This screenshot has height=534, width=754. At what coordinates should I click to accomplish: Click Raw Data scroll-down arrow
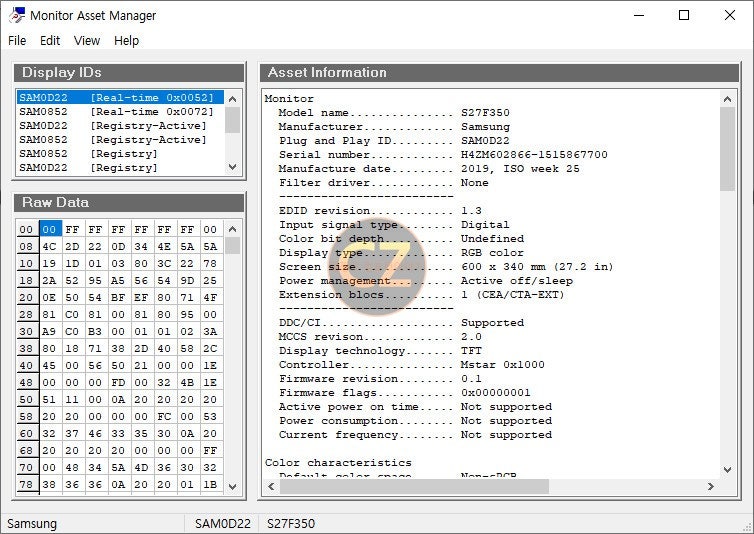[x=233, y=486]
